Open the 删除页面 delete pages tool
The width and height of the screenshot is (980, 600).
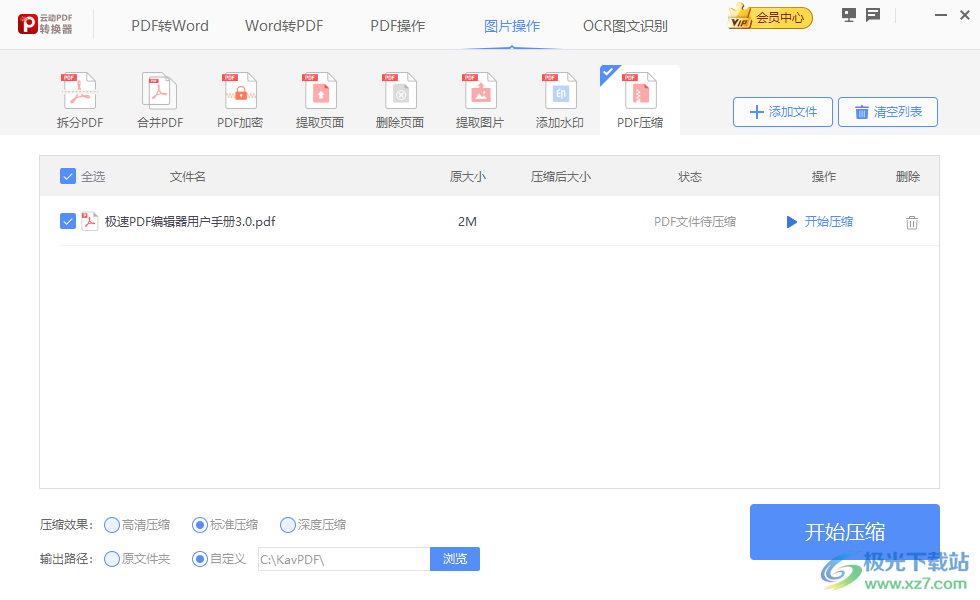[x=400, y=100]
